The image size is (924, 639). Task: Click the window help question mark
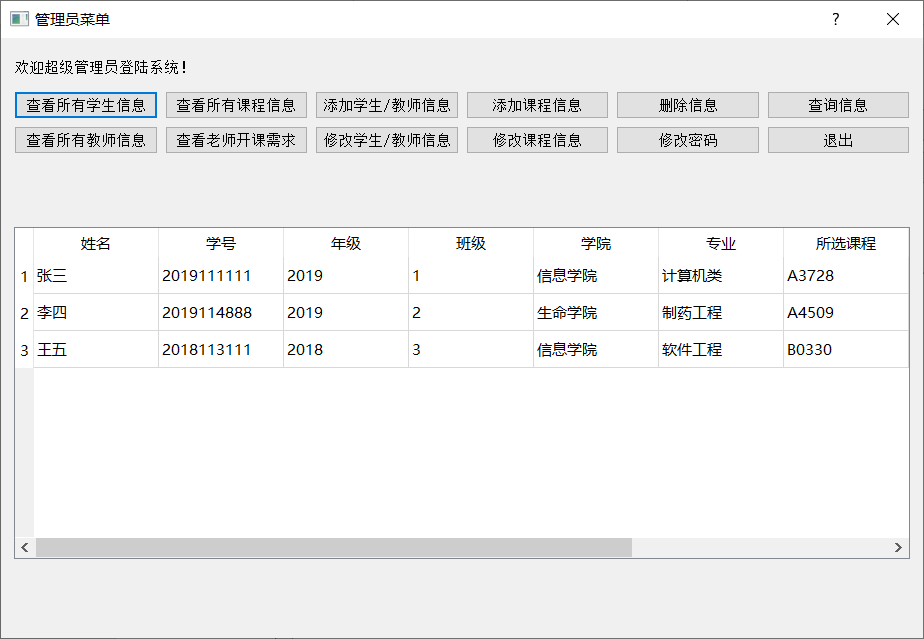[836, 19]
